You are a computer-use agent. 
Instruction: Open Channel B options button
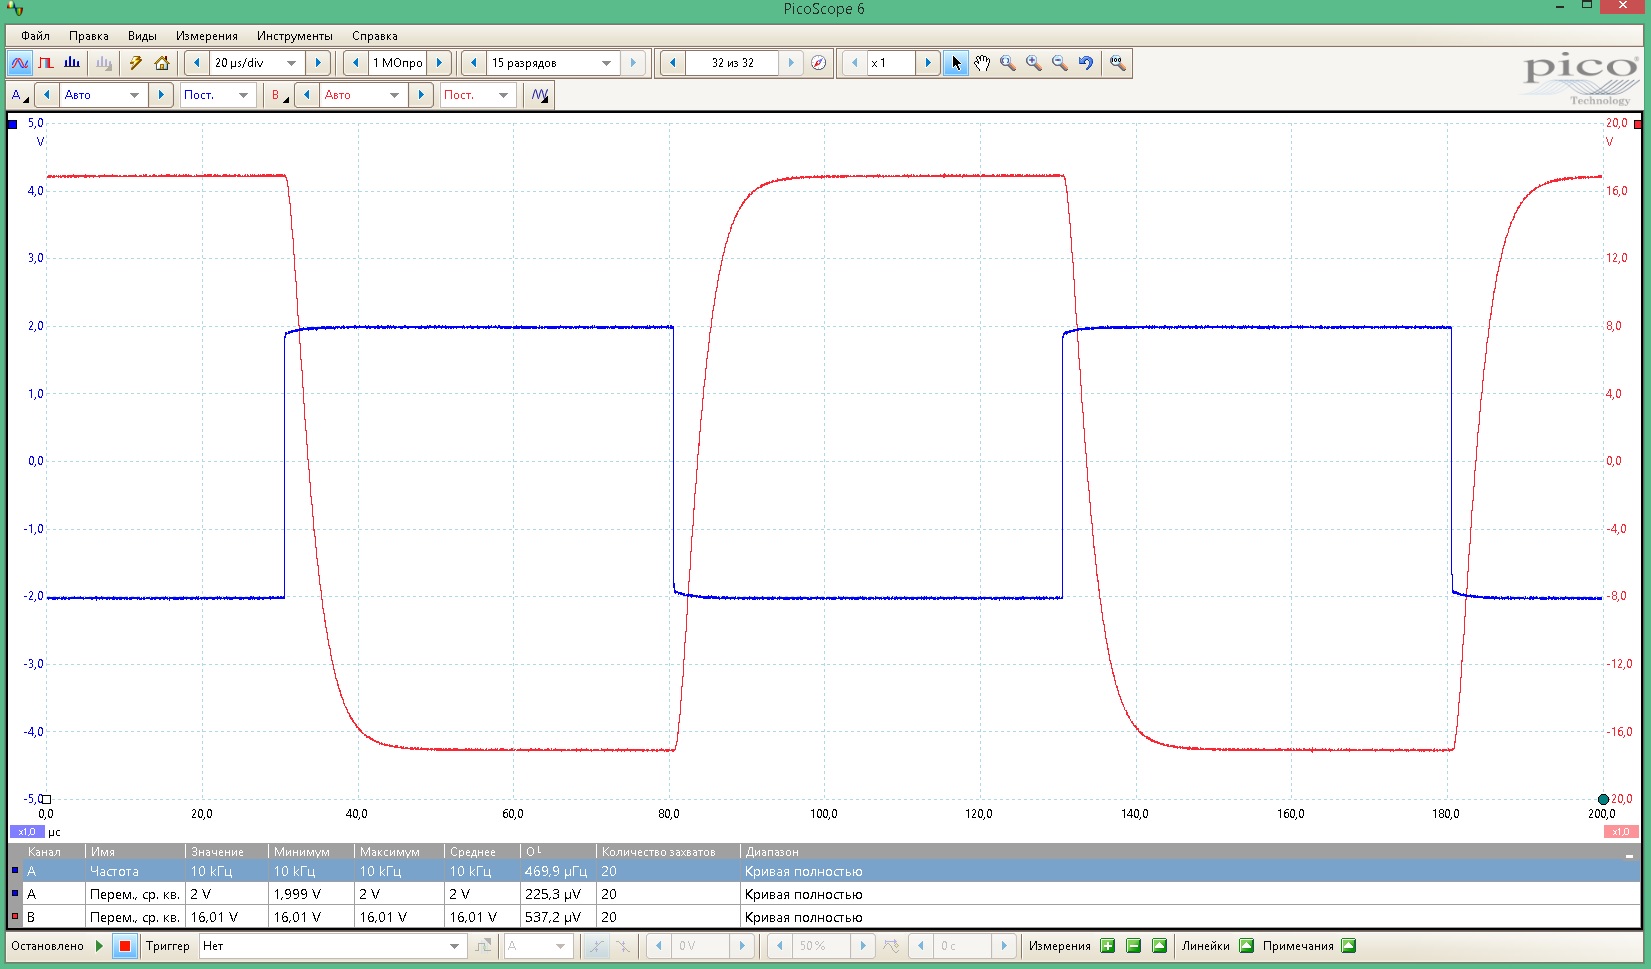click(280, 95)
